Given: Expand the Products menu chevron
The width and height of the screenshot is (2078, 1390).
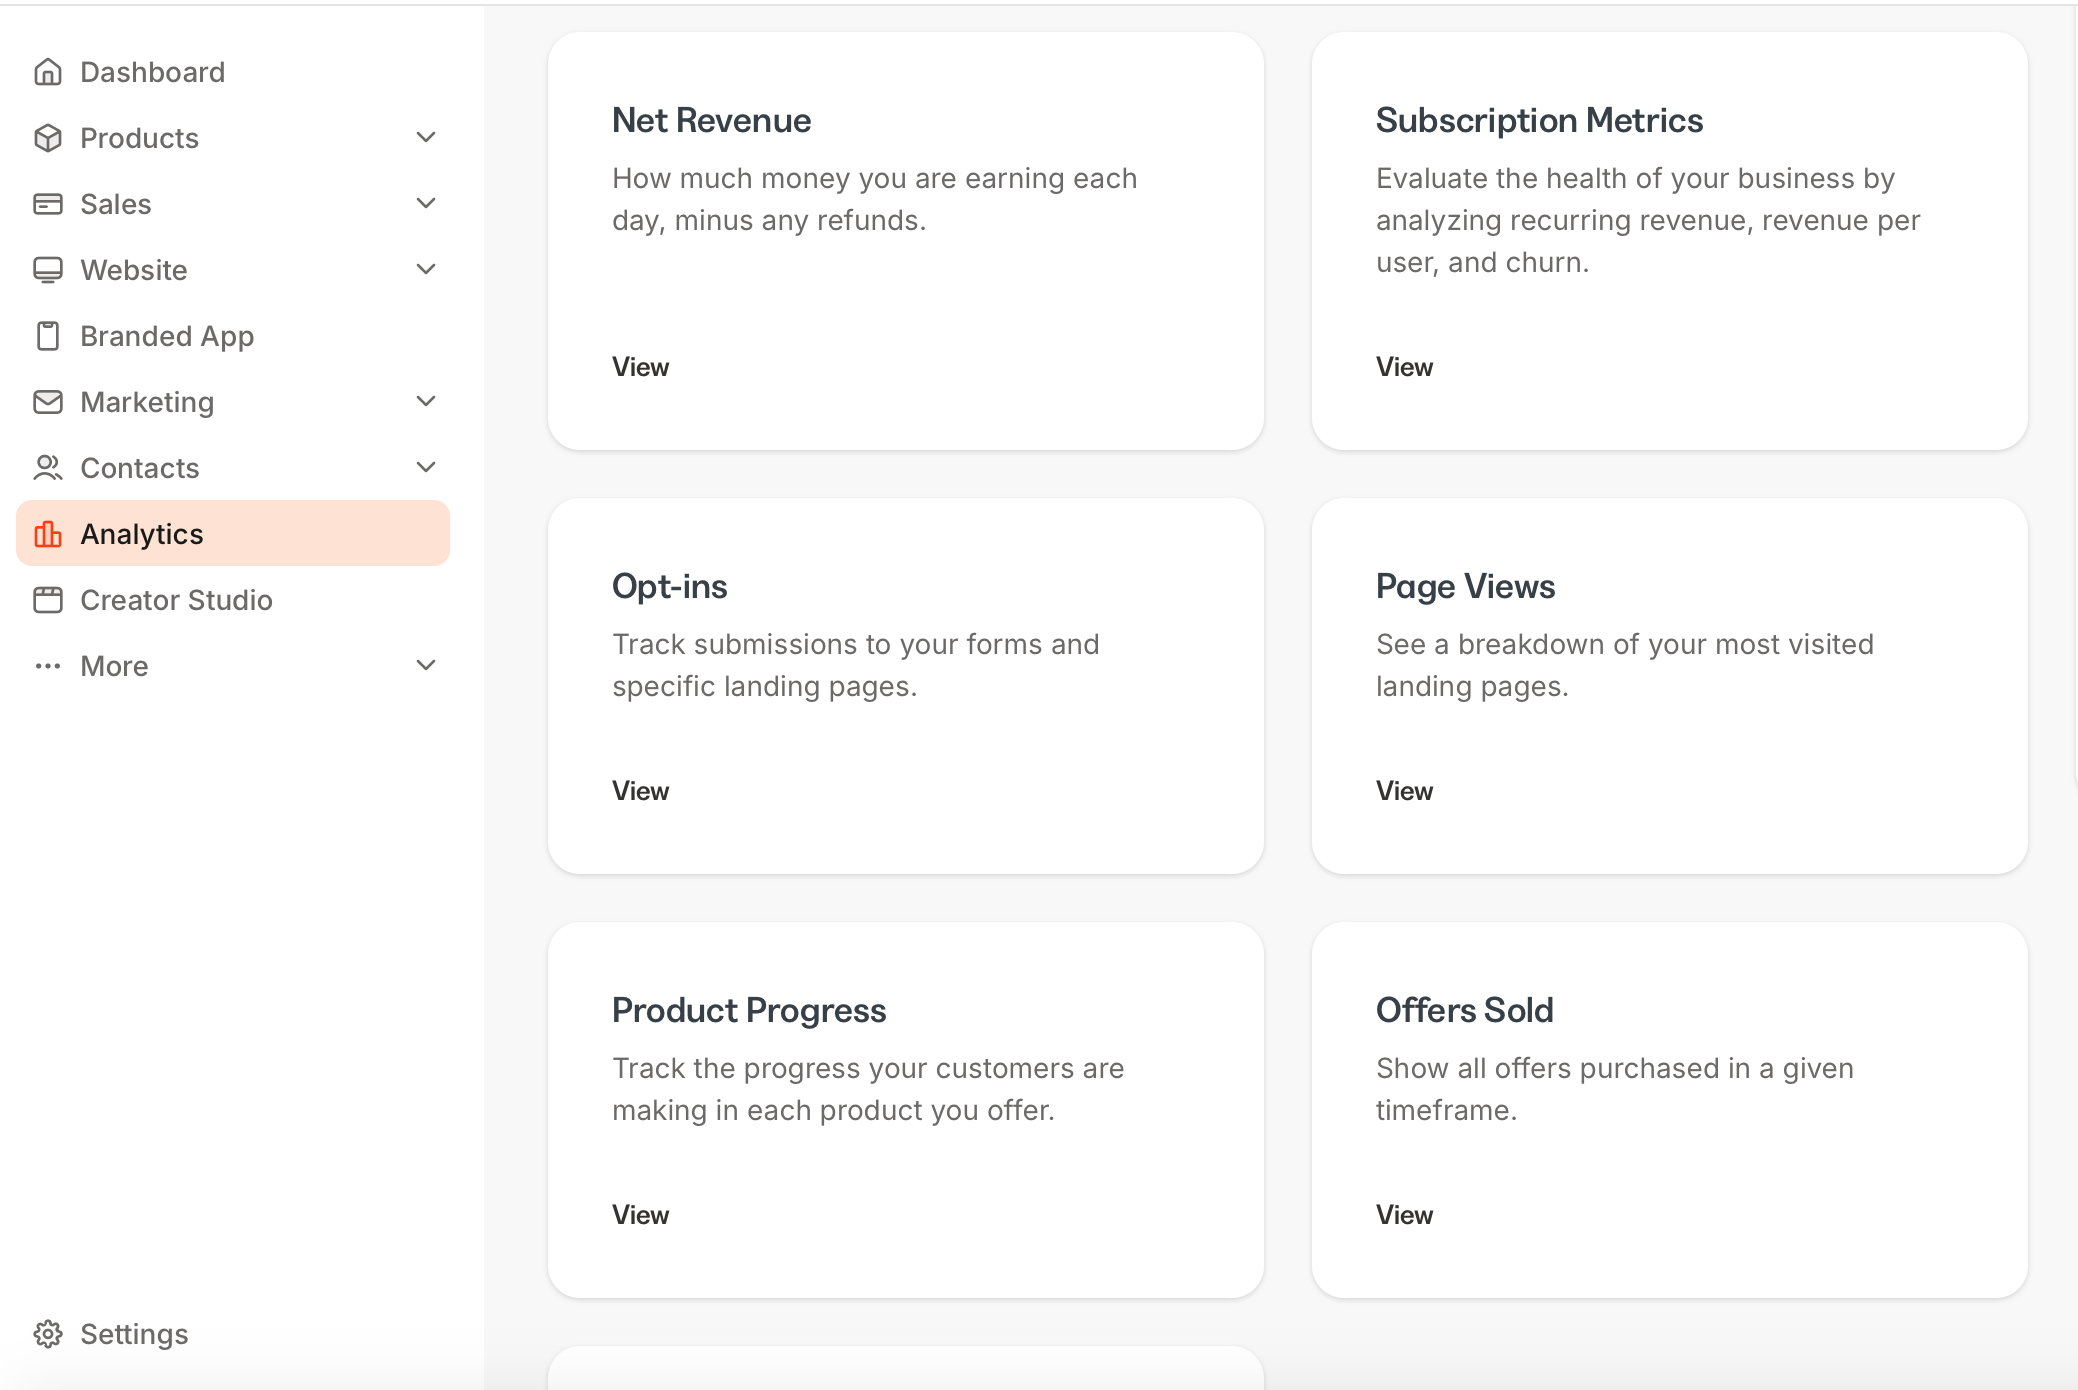Looking at the screenshot, I should pos(426,138).
